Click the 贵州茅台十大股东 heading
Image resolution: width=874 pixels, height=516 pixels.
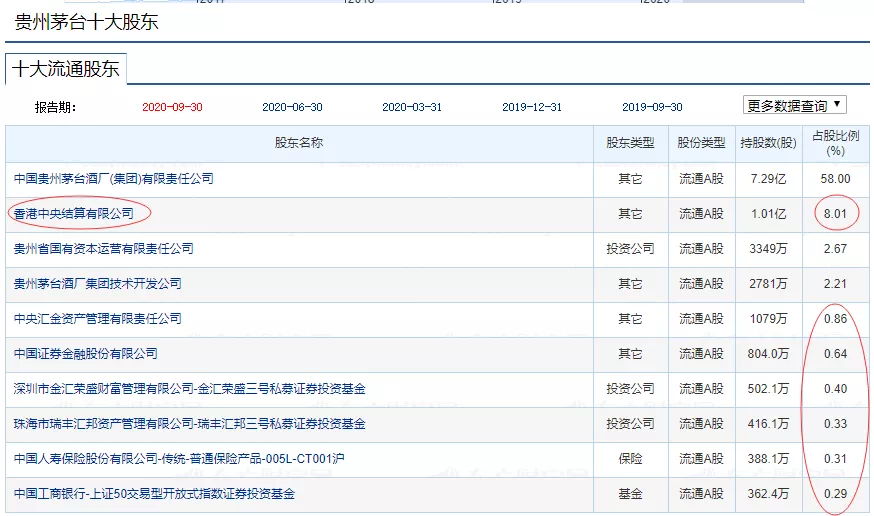tap(86, 22)
